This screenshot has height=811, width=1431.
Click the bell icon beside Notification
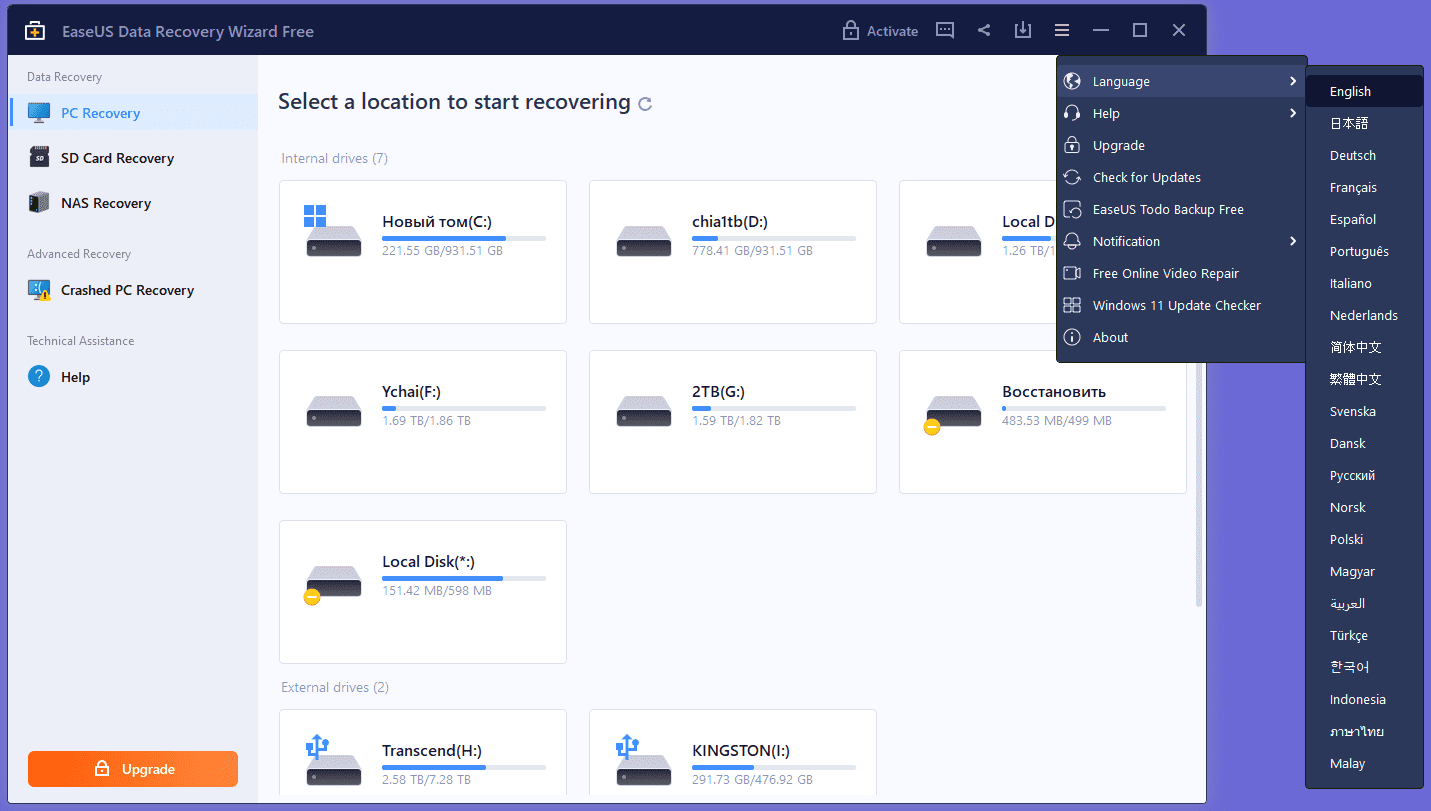point(1072,241)
